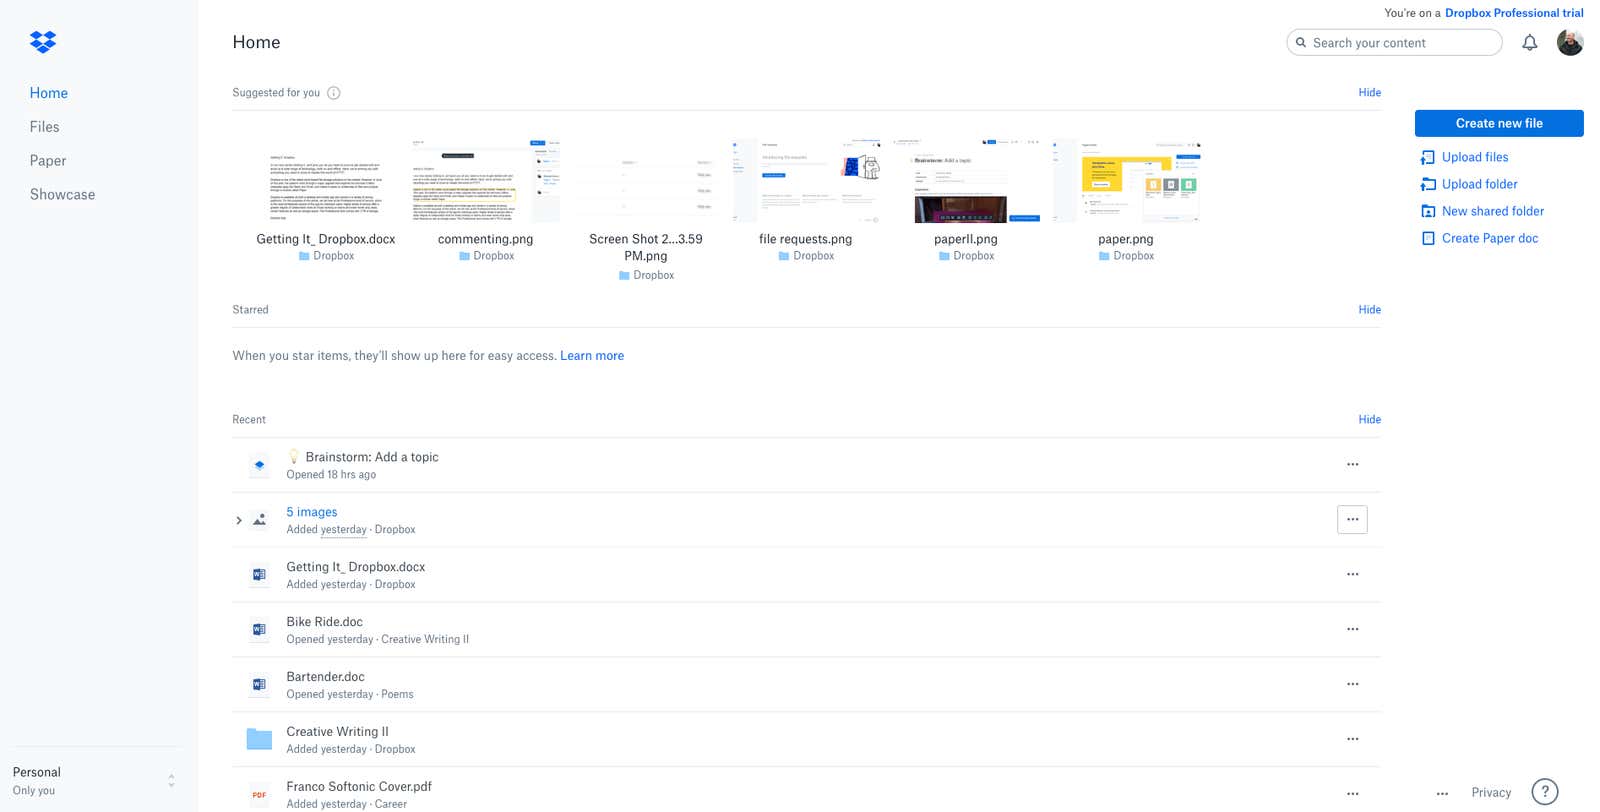Image resolution: width=1600 pixels, height=812 pixels.
Task: Click the Search your content field
Action: (1394, 42)
